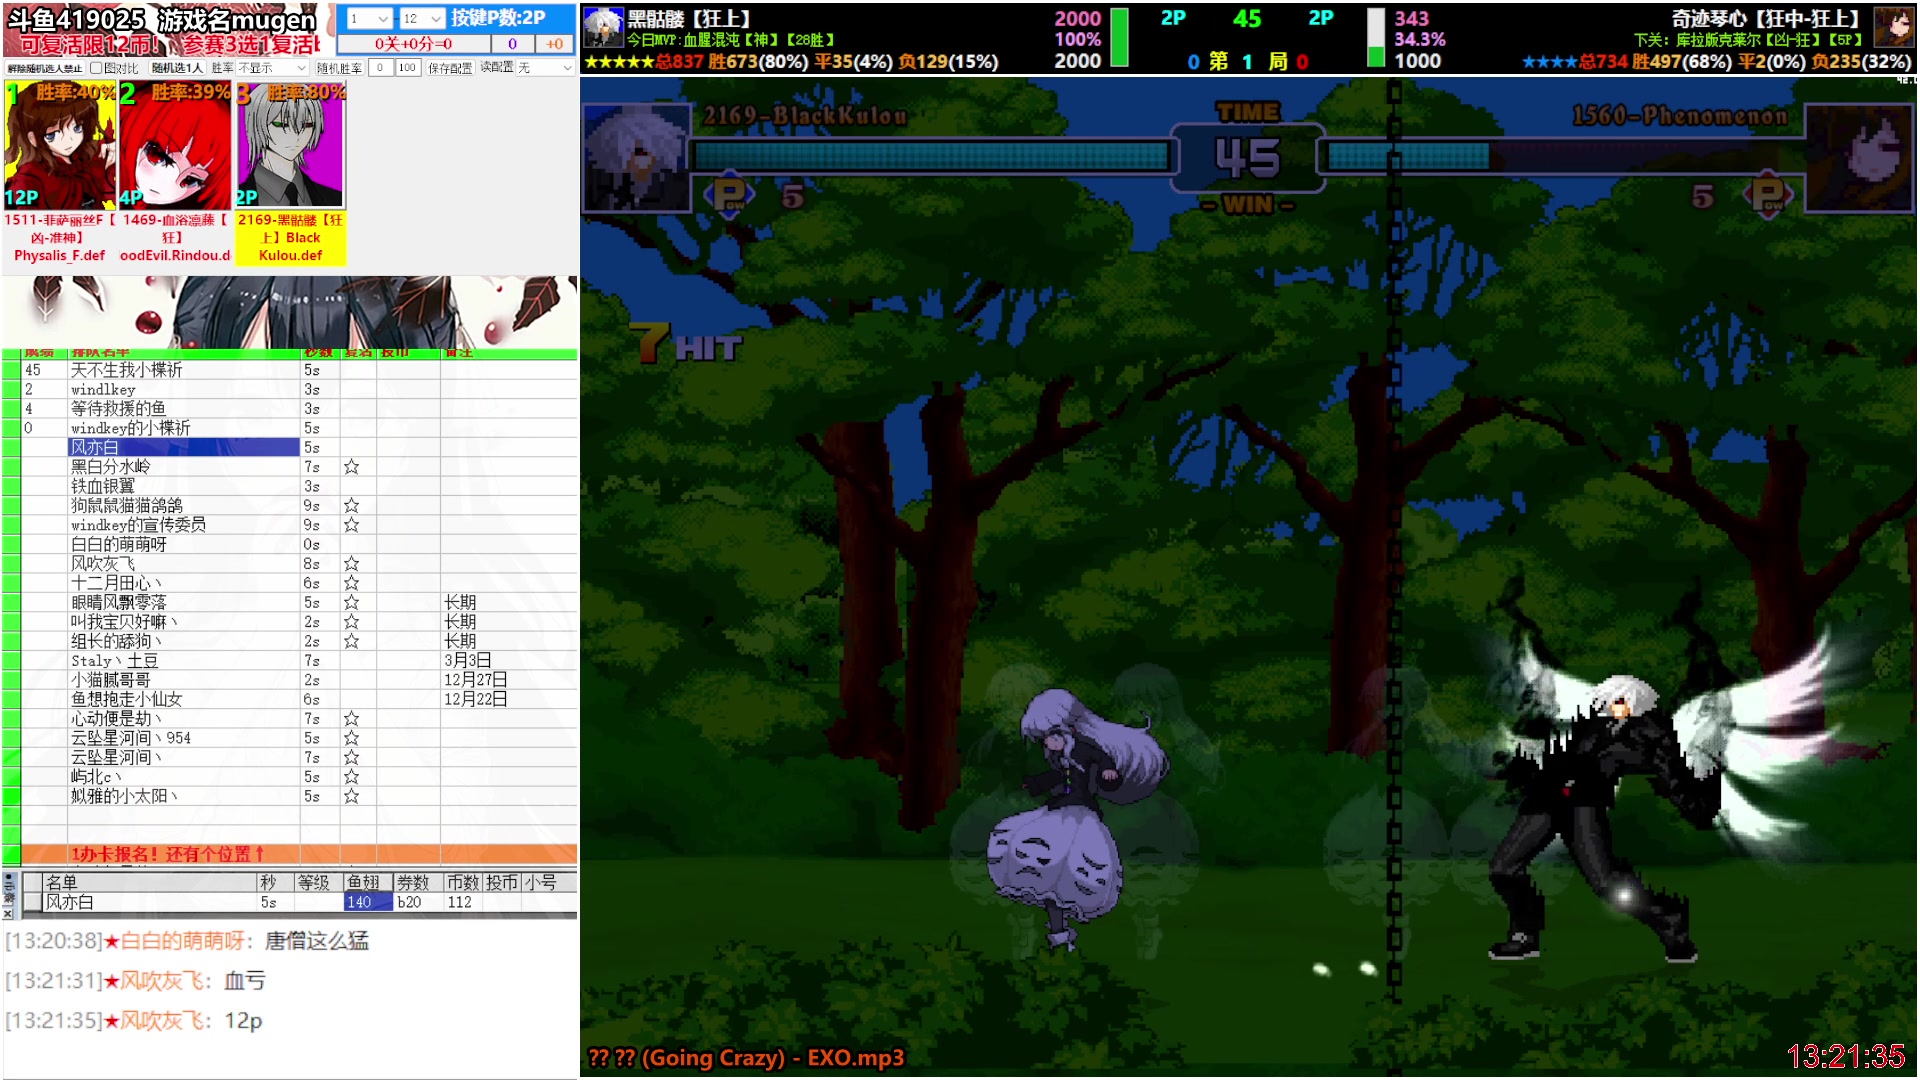This screenshot has height=1080, width=1920.
Task: Click the star next to 十二月田心
Action: click(351, 583)
